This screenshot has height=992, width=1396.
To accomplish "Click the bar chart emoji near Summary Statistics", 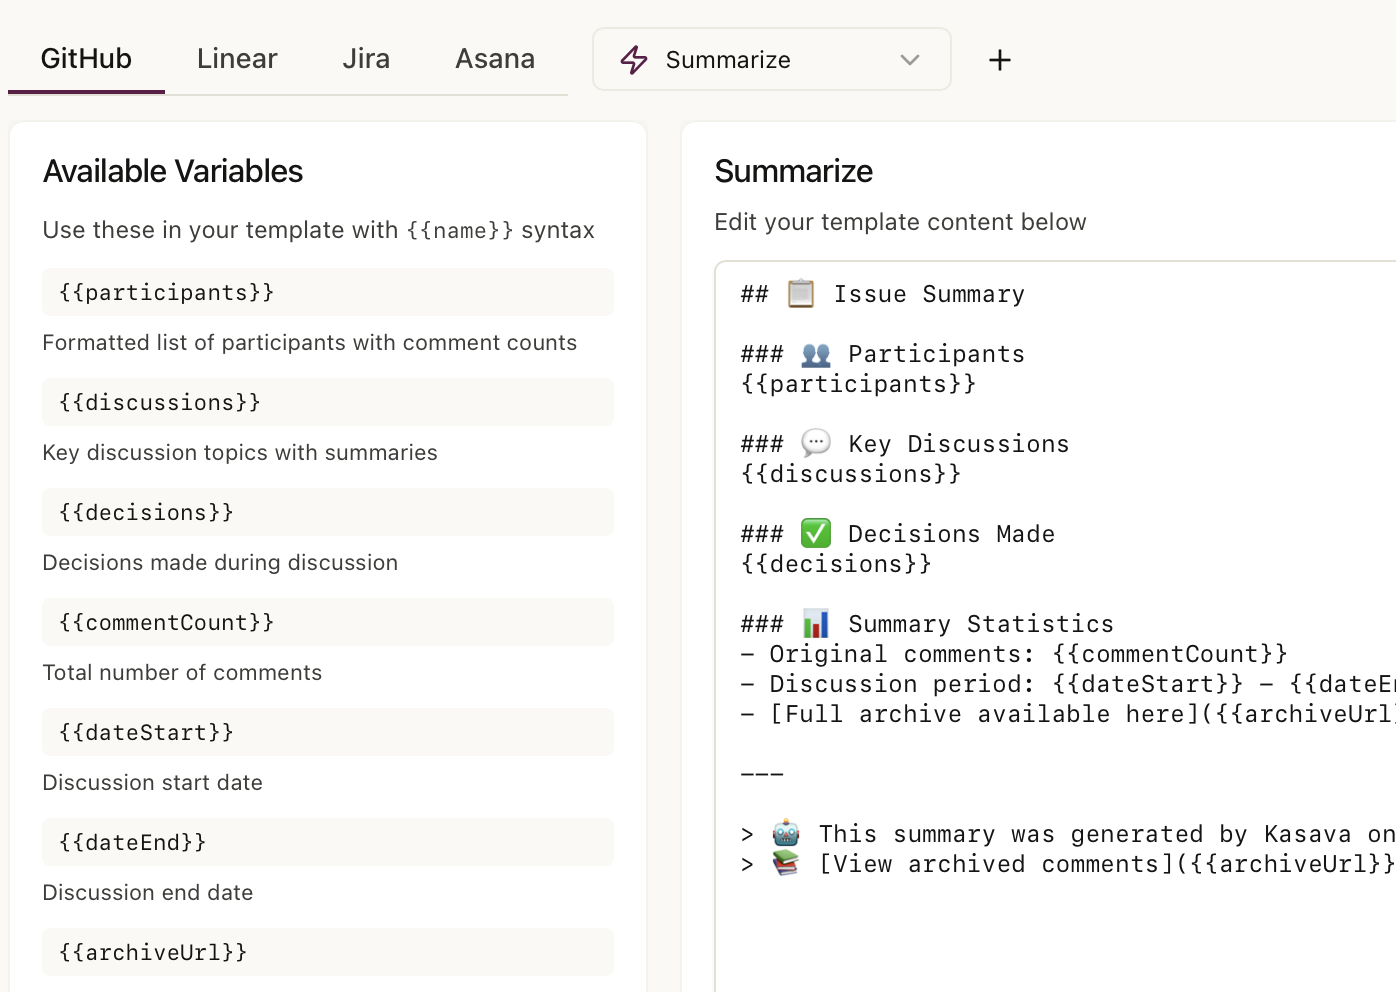I will 816,622.
